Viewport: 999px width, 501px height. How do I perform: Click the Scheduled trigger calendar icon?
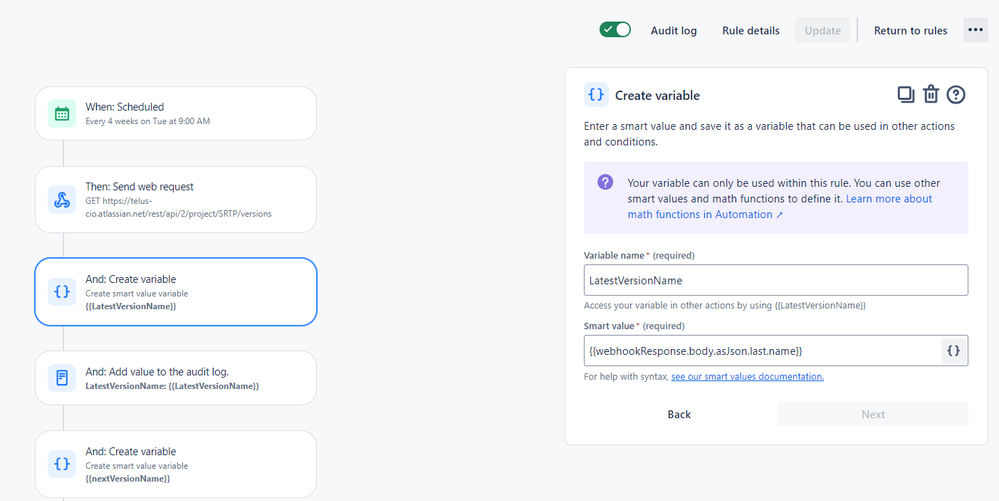[x=62, y=114]
